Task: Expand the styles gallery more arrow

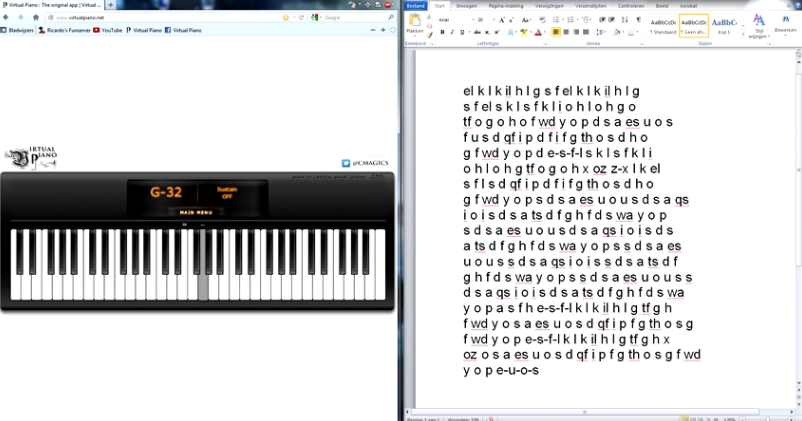Action: pyautogui.click(x=743, y=34)
